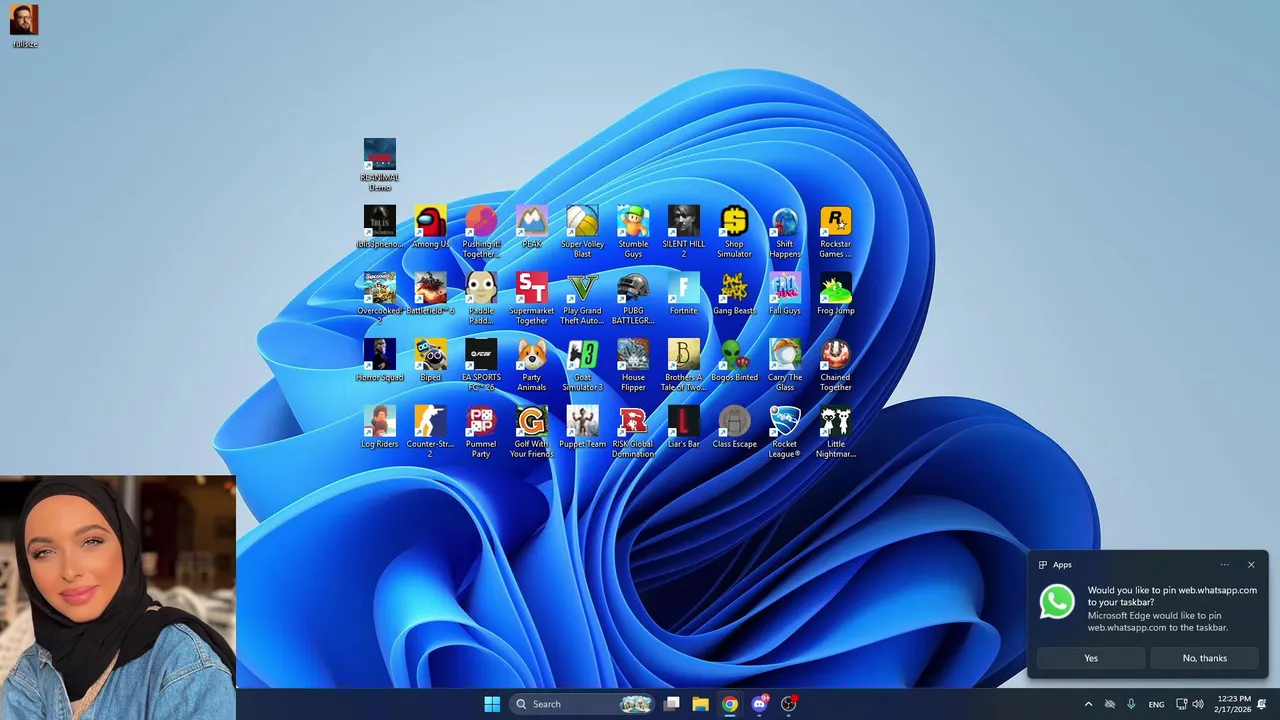The image size is (1280, 720).
Task: Open the Pushing It! Together shortcut
Action: tap(481, 232)
